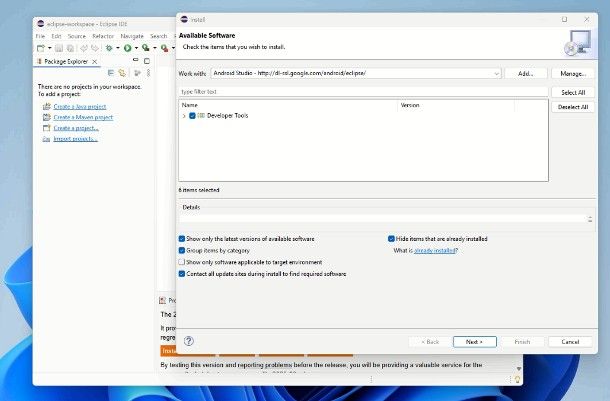Click the Manage... button

[573, 73]
